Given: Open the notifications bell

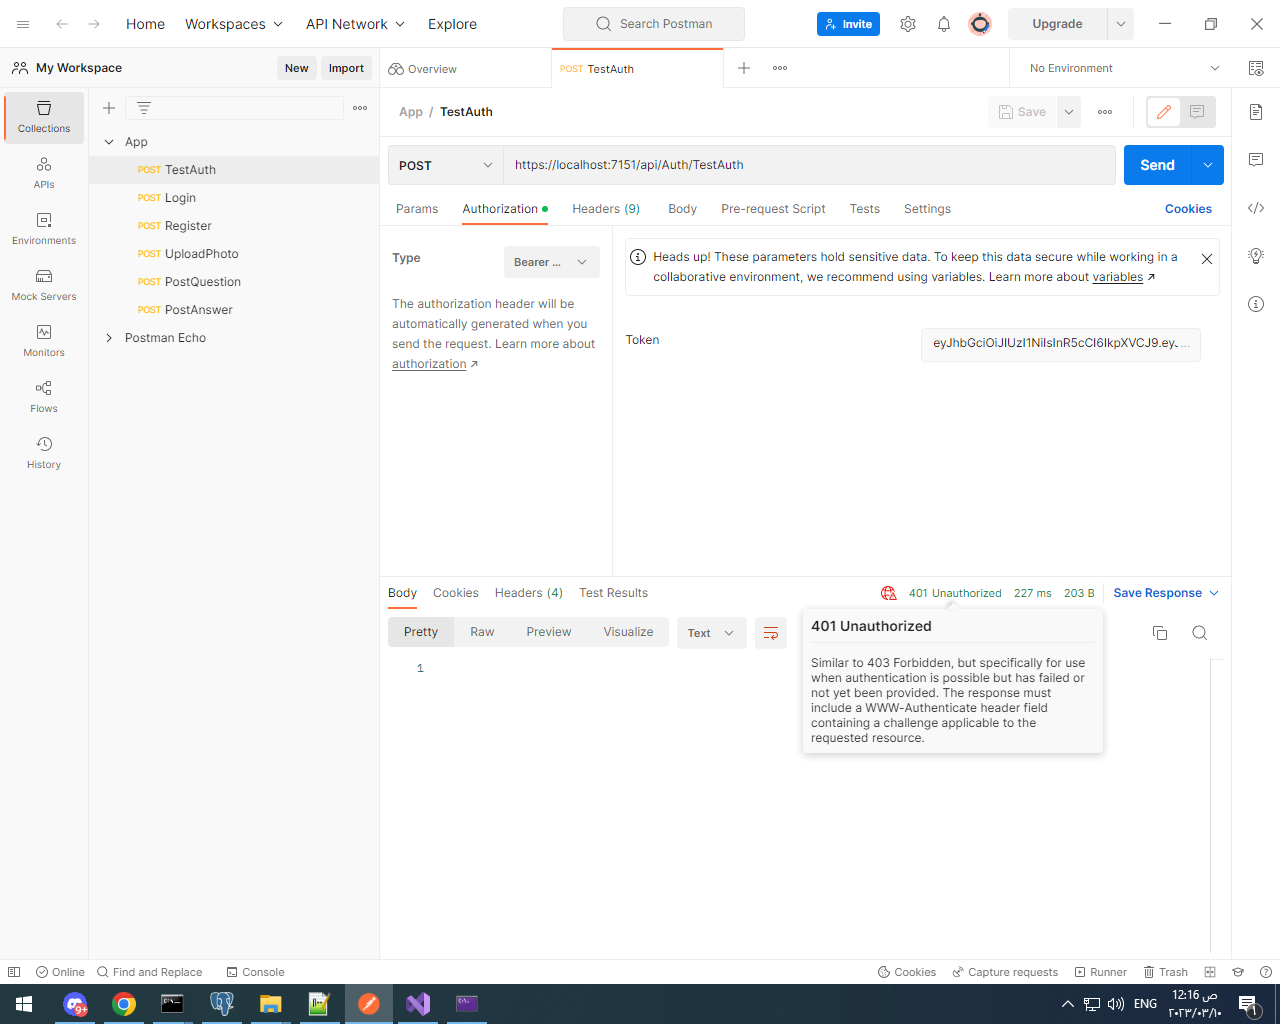Looking at the screenshot, I should click(x=944, y=24).
